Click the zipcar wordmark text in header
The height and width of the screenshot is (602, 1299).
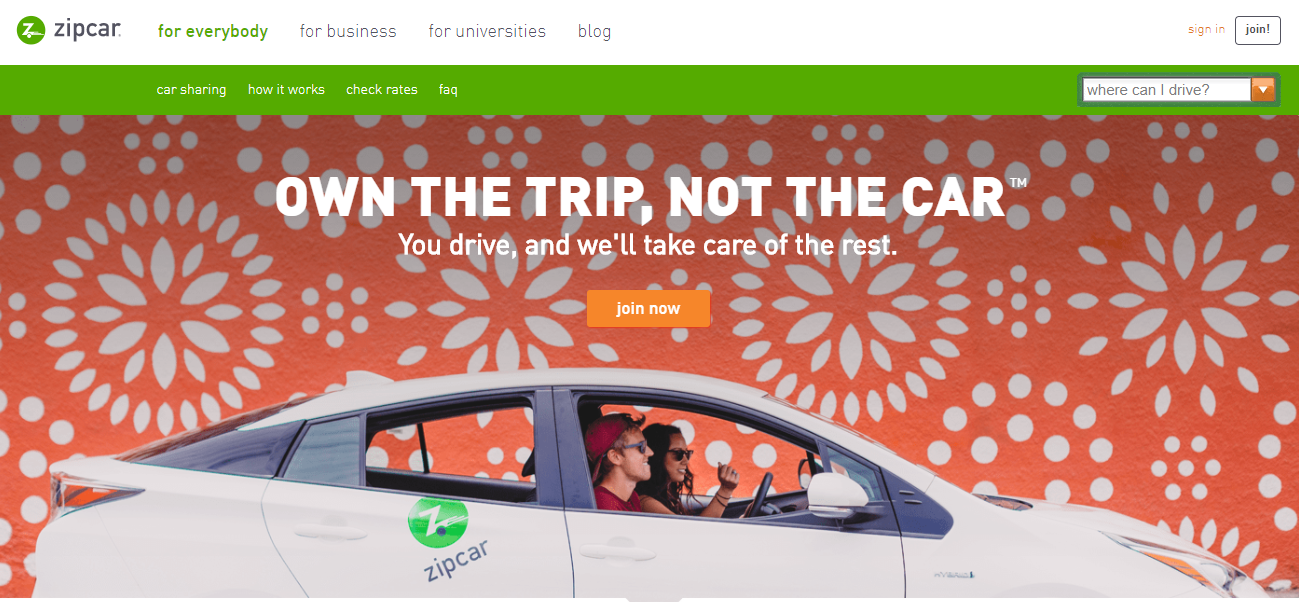87,31
